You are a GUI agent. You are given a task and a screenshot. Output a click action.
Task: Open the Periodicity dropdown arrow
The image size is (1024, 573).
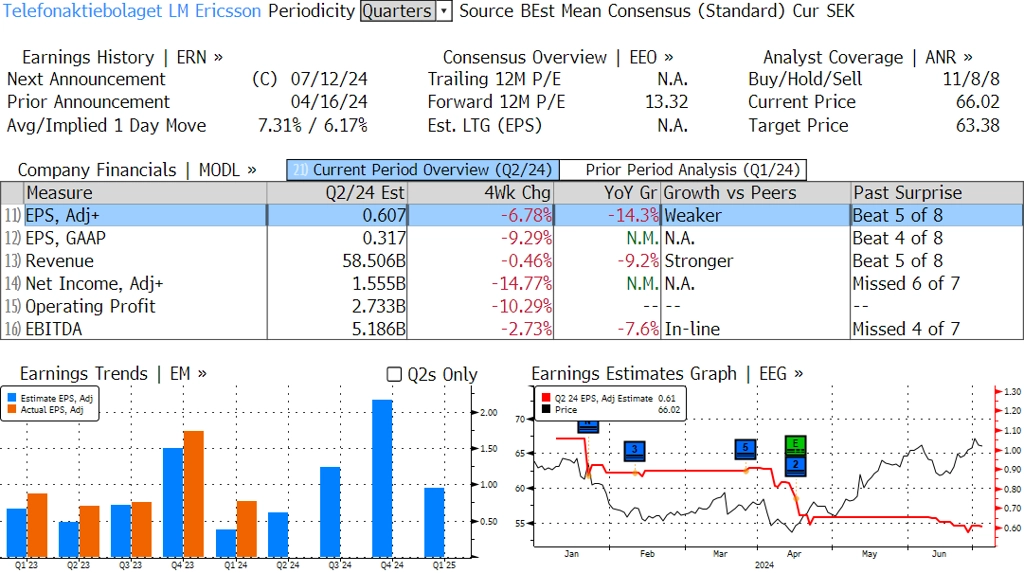[444, 11]
